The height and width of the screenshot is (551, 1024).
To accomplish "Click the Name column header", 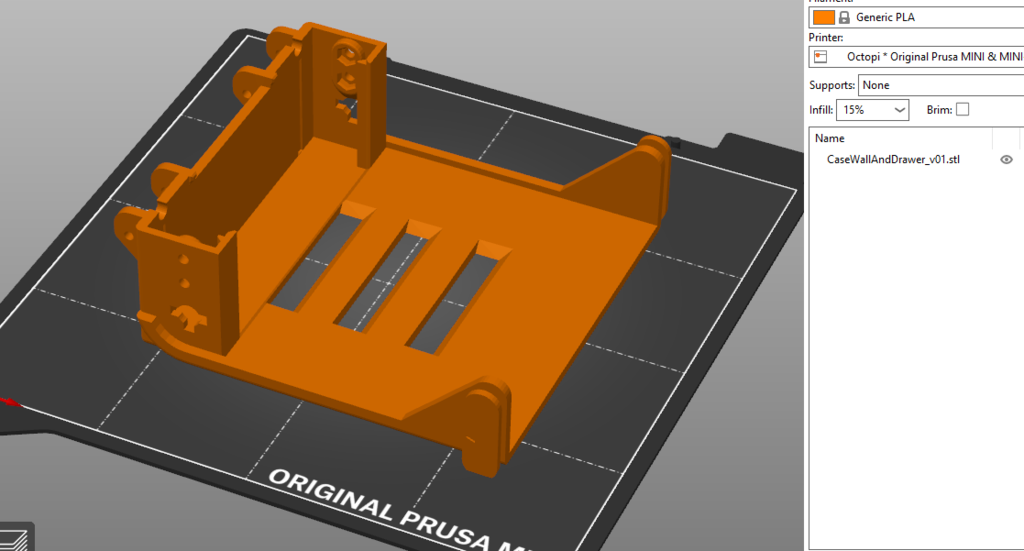I will pos(829,138).
